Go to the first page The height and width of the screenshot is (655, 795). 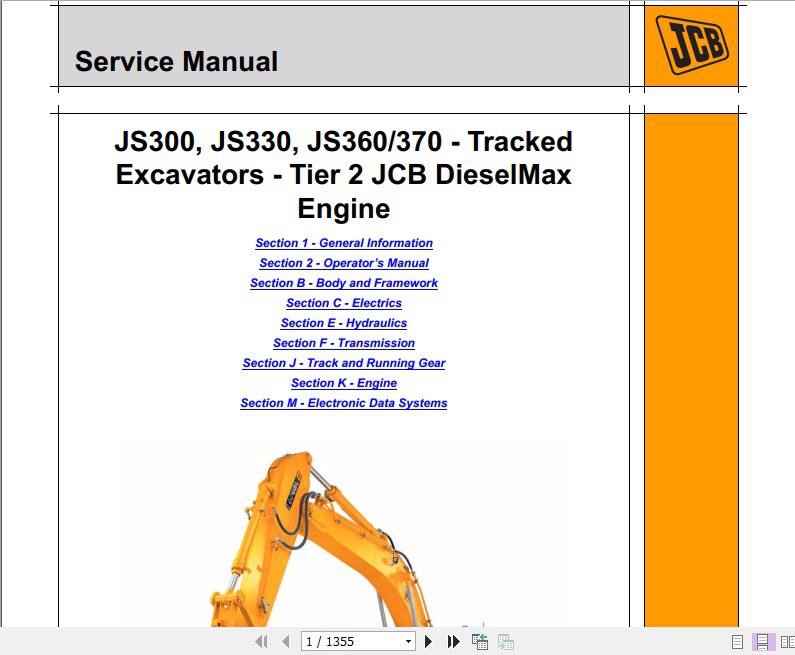[261, 642]
